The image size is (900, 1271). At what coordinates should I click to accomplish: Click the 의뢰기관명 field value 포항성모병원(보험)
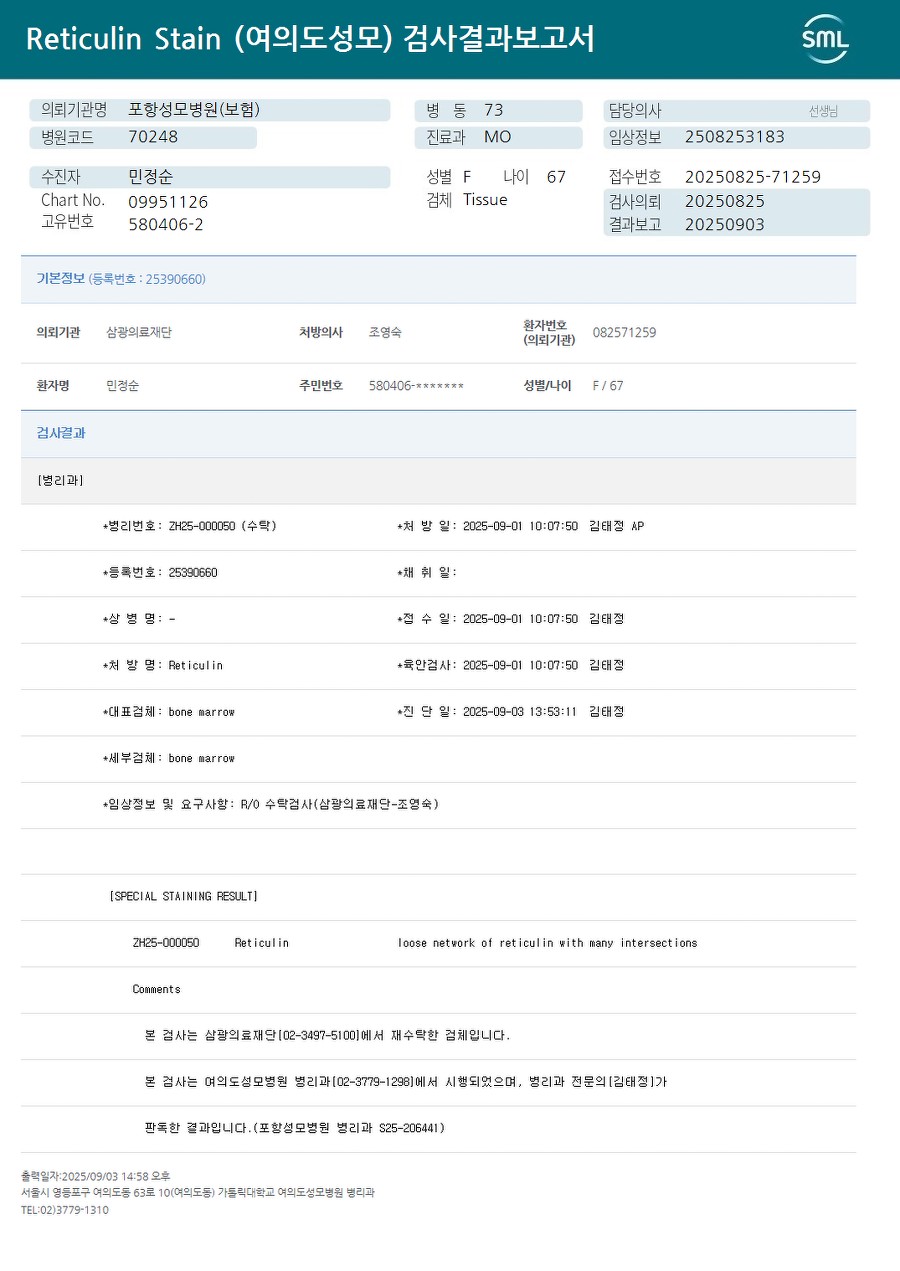194,110
